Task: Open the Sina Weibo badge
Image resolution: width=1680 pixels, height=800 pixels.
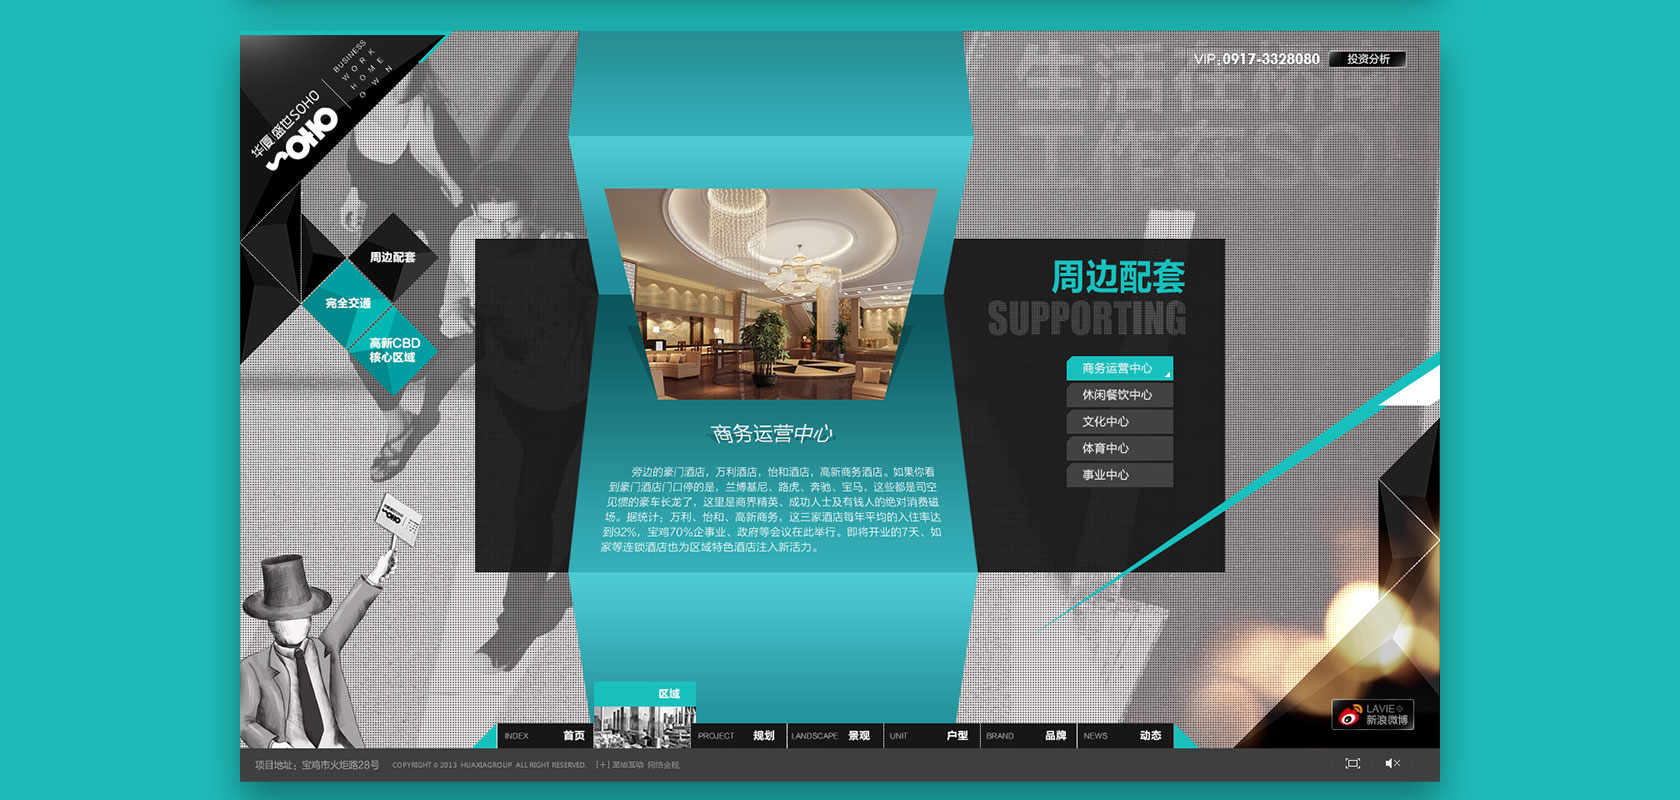Action: pos(1373,714)
